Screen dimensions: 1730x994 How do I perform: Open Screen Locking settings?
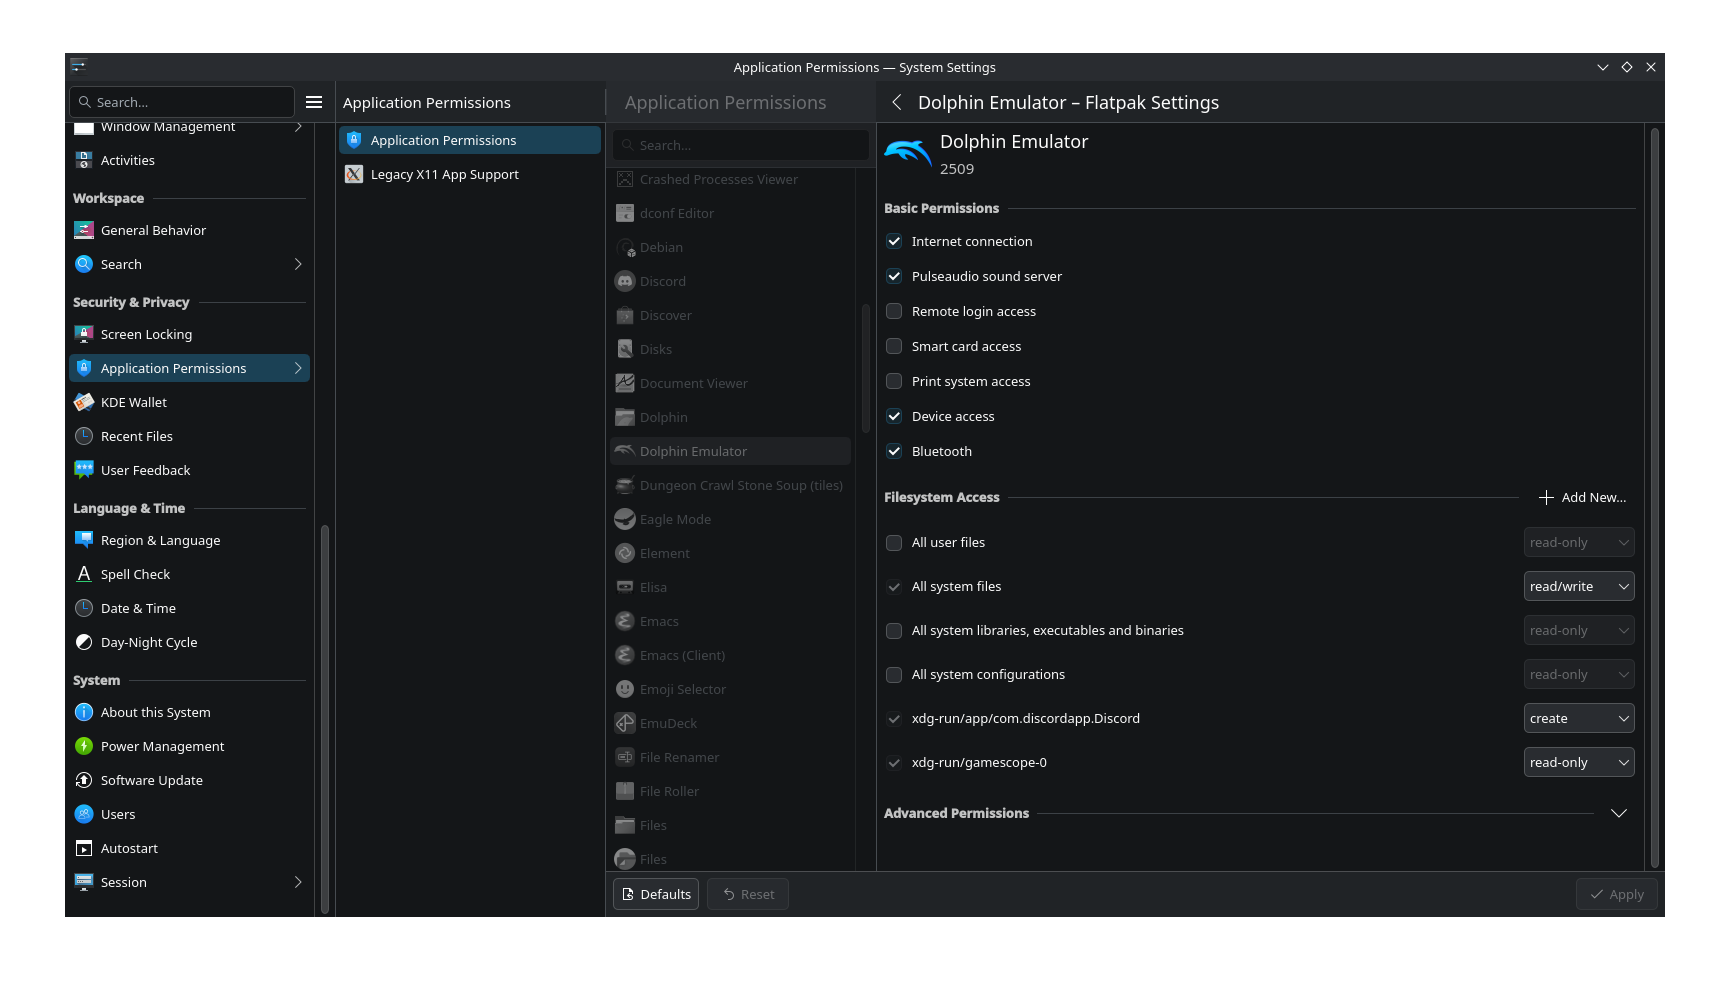146,334
